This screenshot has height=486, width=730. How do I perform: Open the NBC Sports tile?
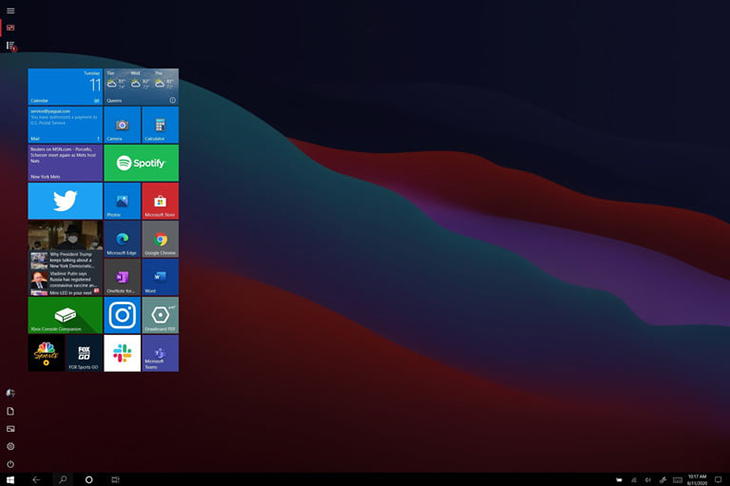pos(46,353)
